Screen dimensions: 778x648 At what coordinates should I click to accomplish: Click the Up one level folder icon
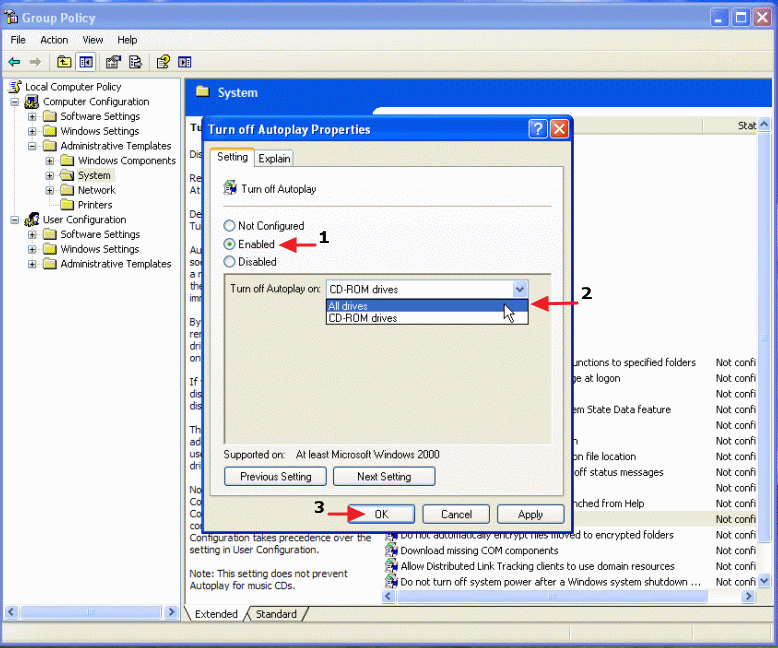tap(64, 62)
